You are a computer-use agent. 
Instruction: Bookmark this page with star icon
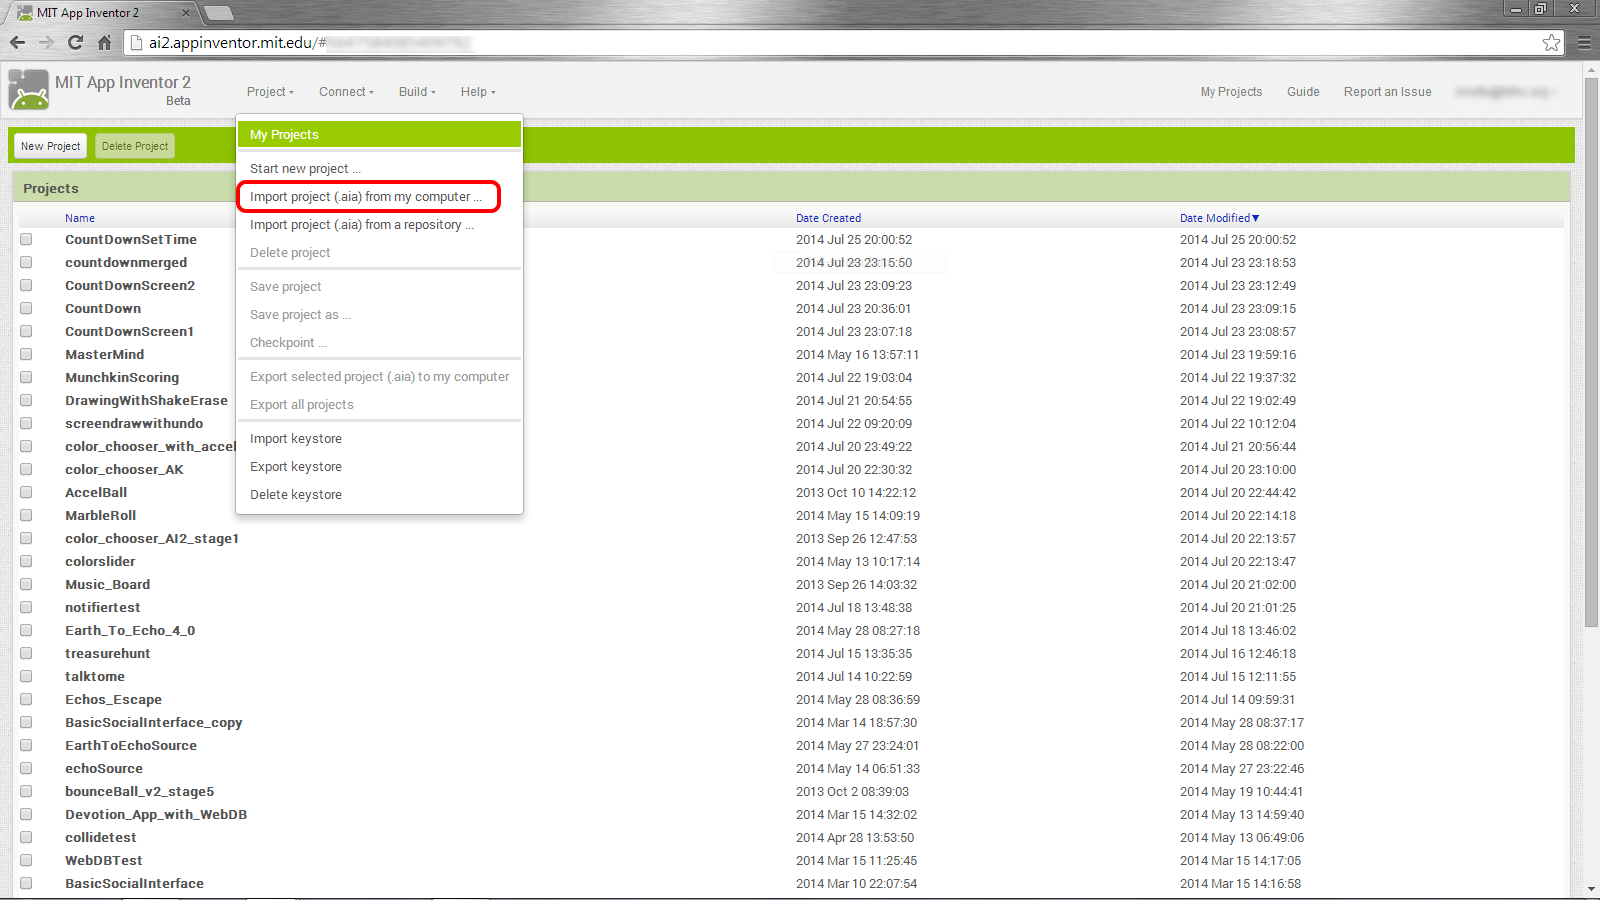click(x=1551, y=42)
